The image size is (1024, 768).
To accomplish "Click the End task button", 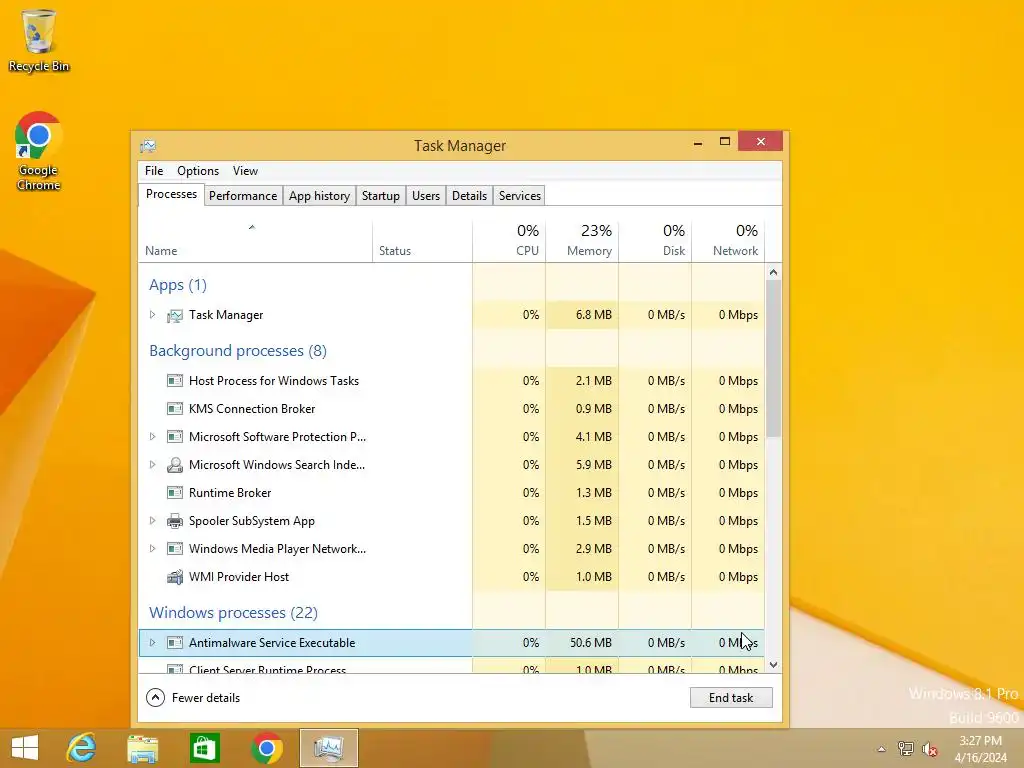I will [731, 698].
